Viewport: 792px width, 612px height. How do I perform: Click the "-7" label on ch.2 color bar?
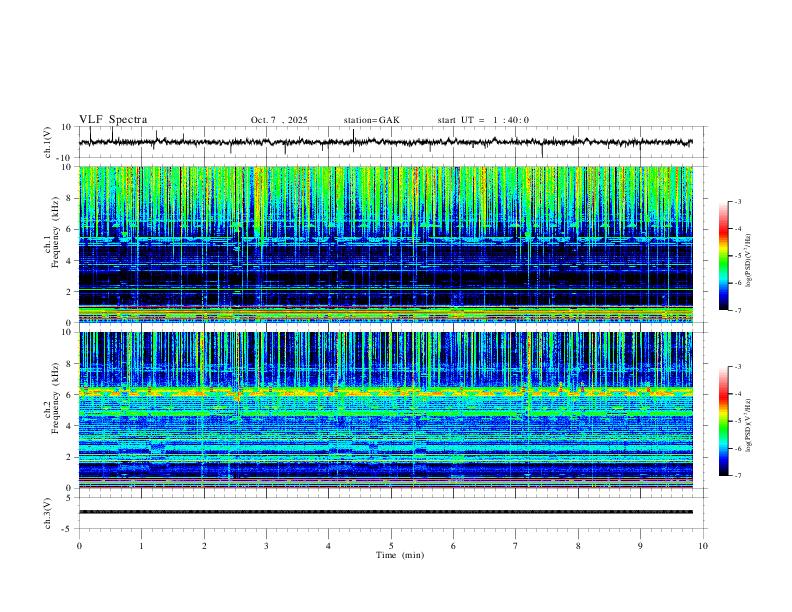(737, 475)
